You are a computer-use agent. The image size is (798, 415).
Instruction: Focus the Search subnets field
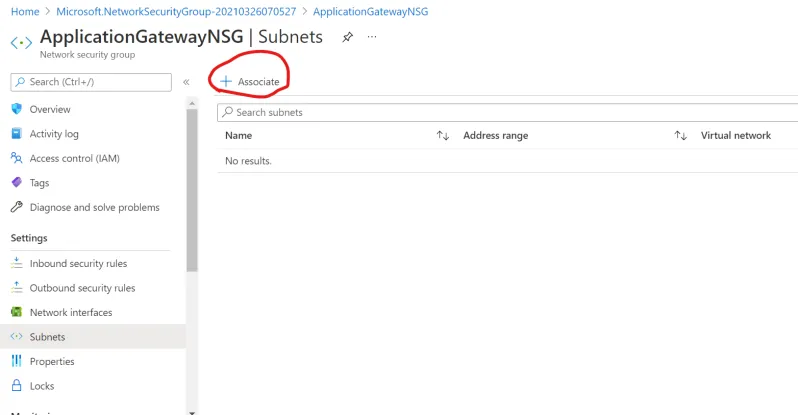[507, 112]
